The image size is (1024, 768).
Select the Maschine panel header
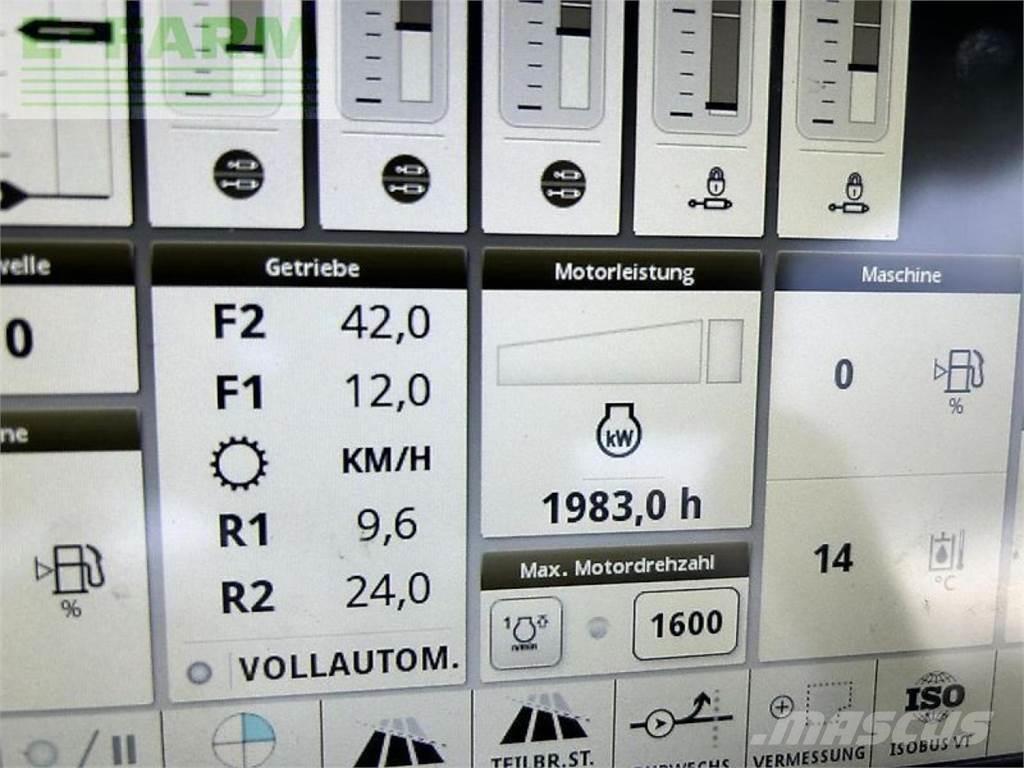900,274
